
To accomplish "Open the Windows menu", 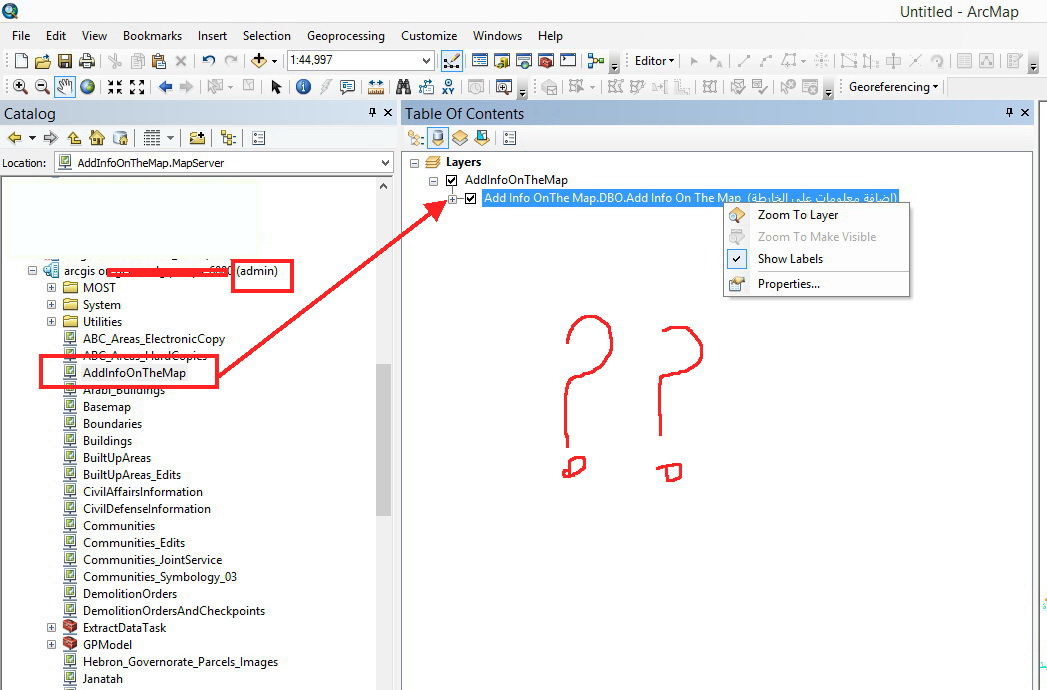I will [497, 36].
